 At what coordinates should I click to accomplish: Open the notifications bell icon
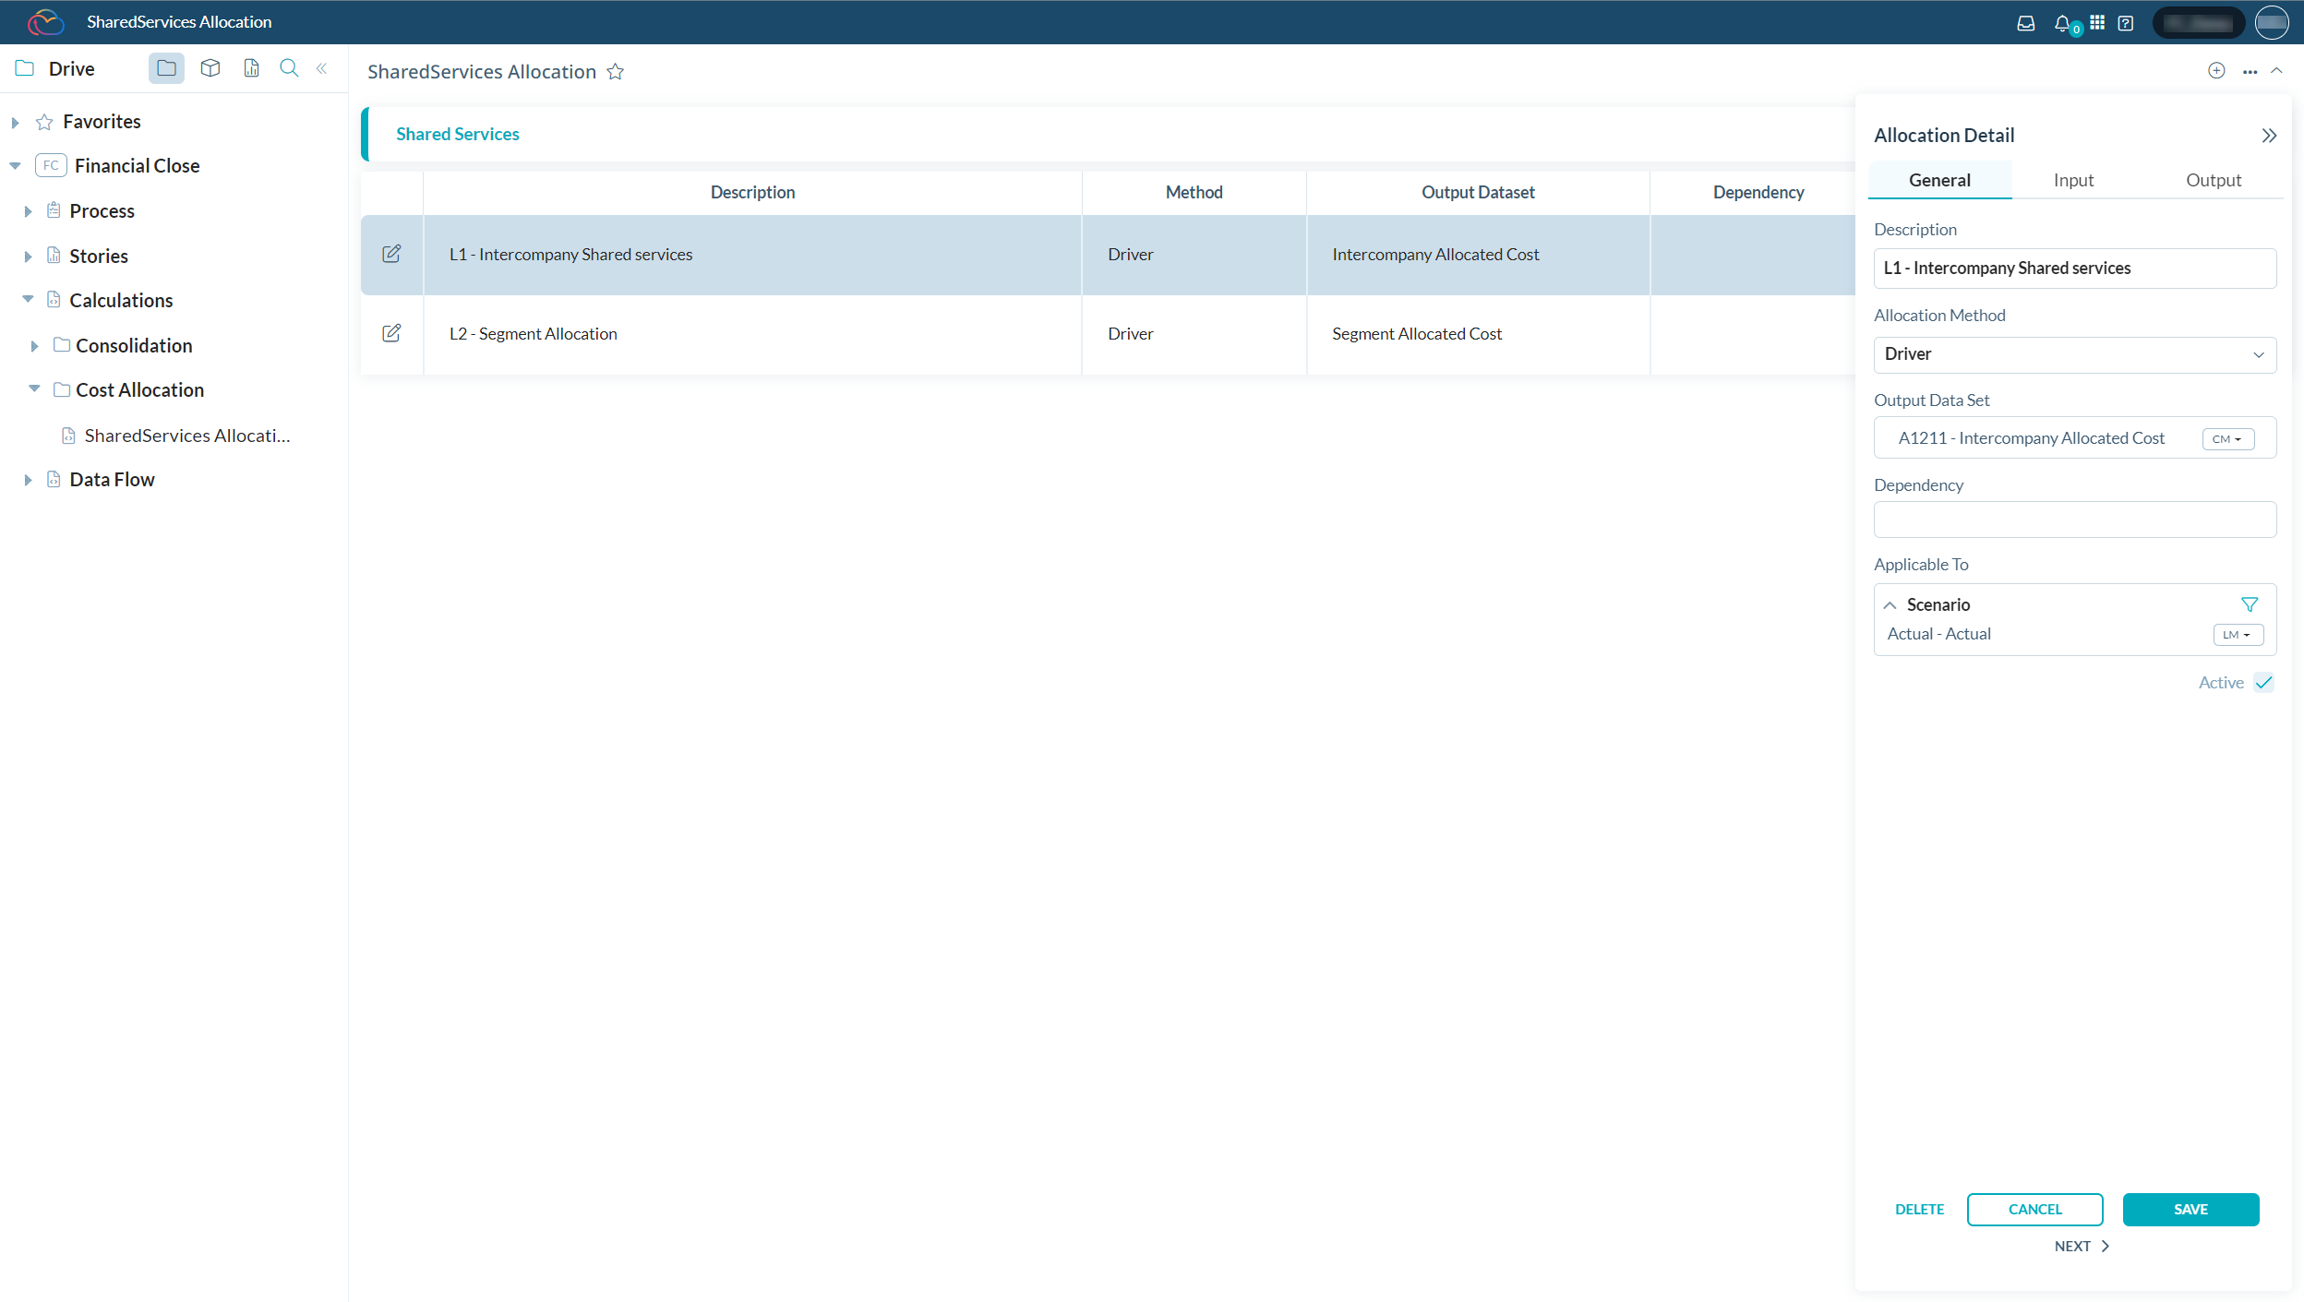(2062, 23)
